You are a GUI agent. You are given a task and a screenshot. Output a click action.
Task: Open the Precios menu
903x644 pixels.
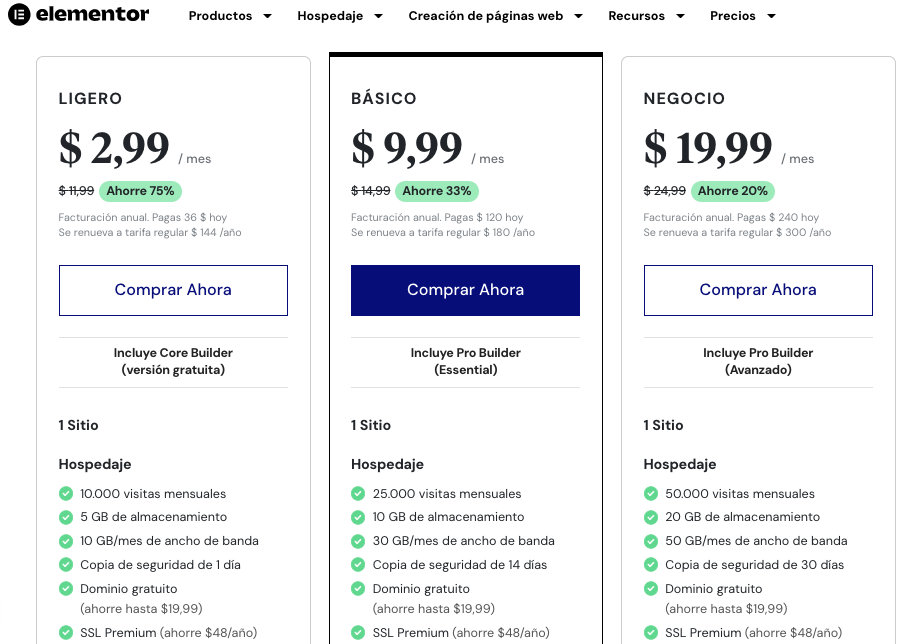tap(733, 16)
